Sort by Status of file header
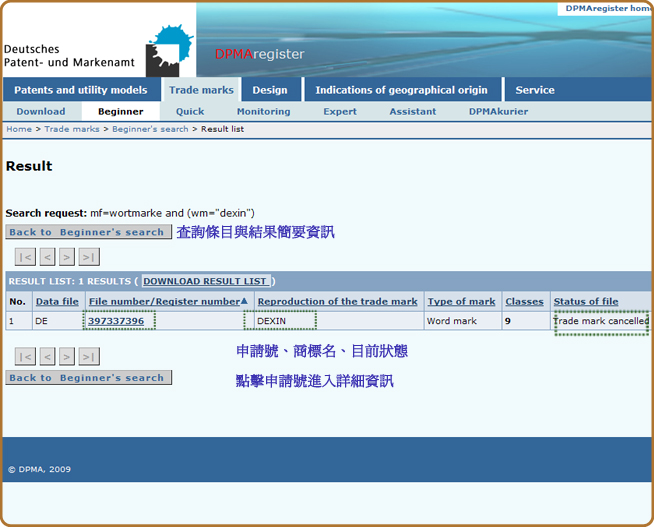This screenshot has height=527, width=654. pos(586,301)
